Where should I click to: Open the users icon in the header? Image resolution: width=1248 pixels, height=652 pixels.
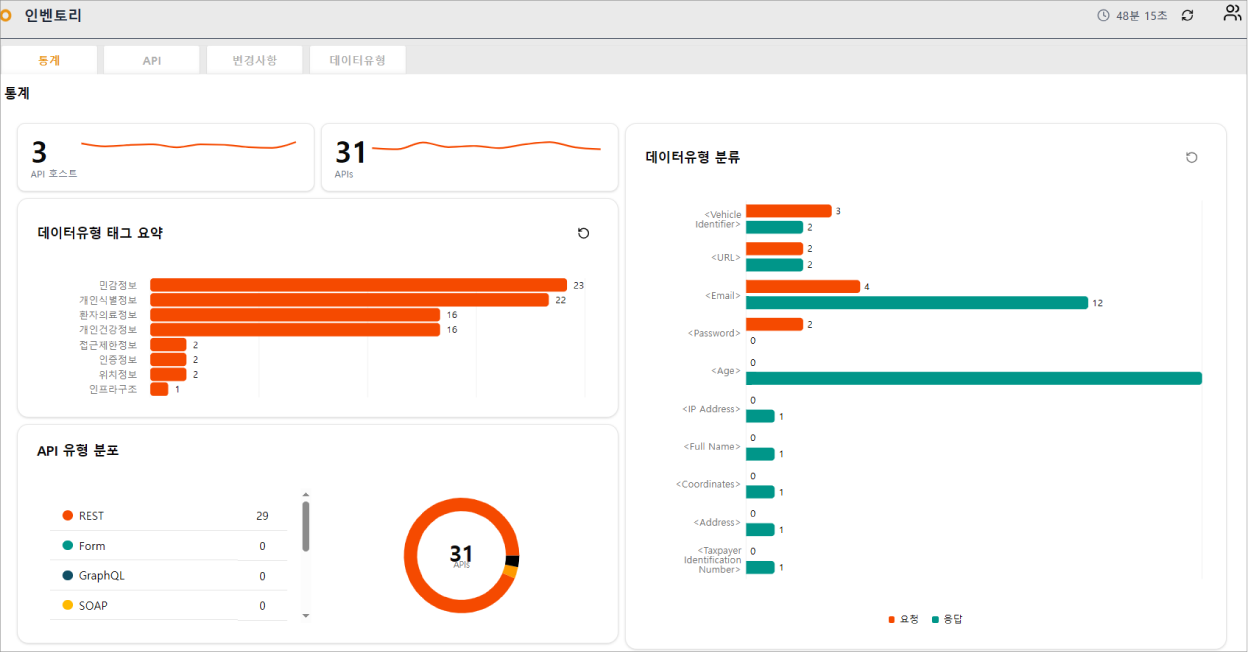(x=1232, y=13)
